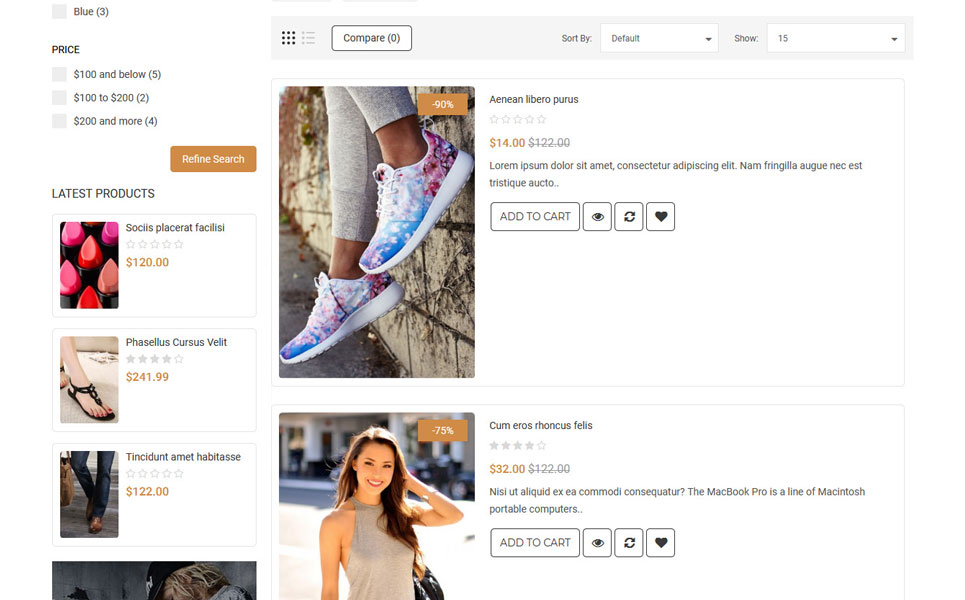
Task: Rate Aenean libero purus with stars
Action: coord(518,119)
